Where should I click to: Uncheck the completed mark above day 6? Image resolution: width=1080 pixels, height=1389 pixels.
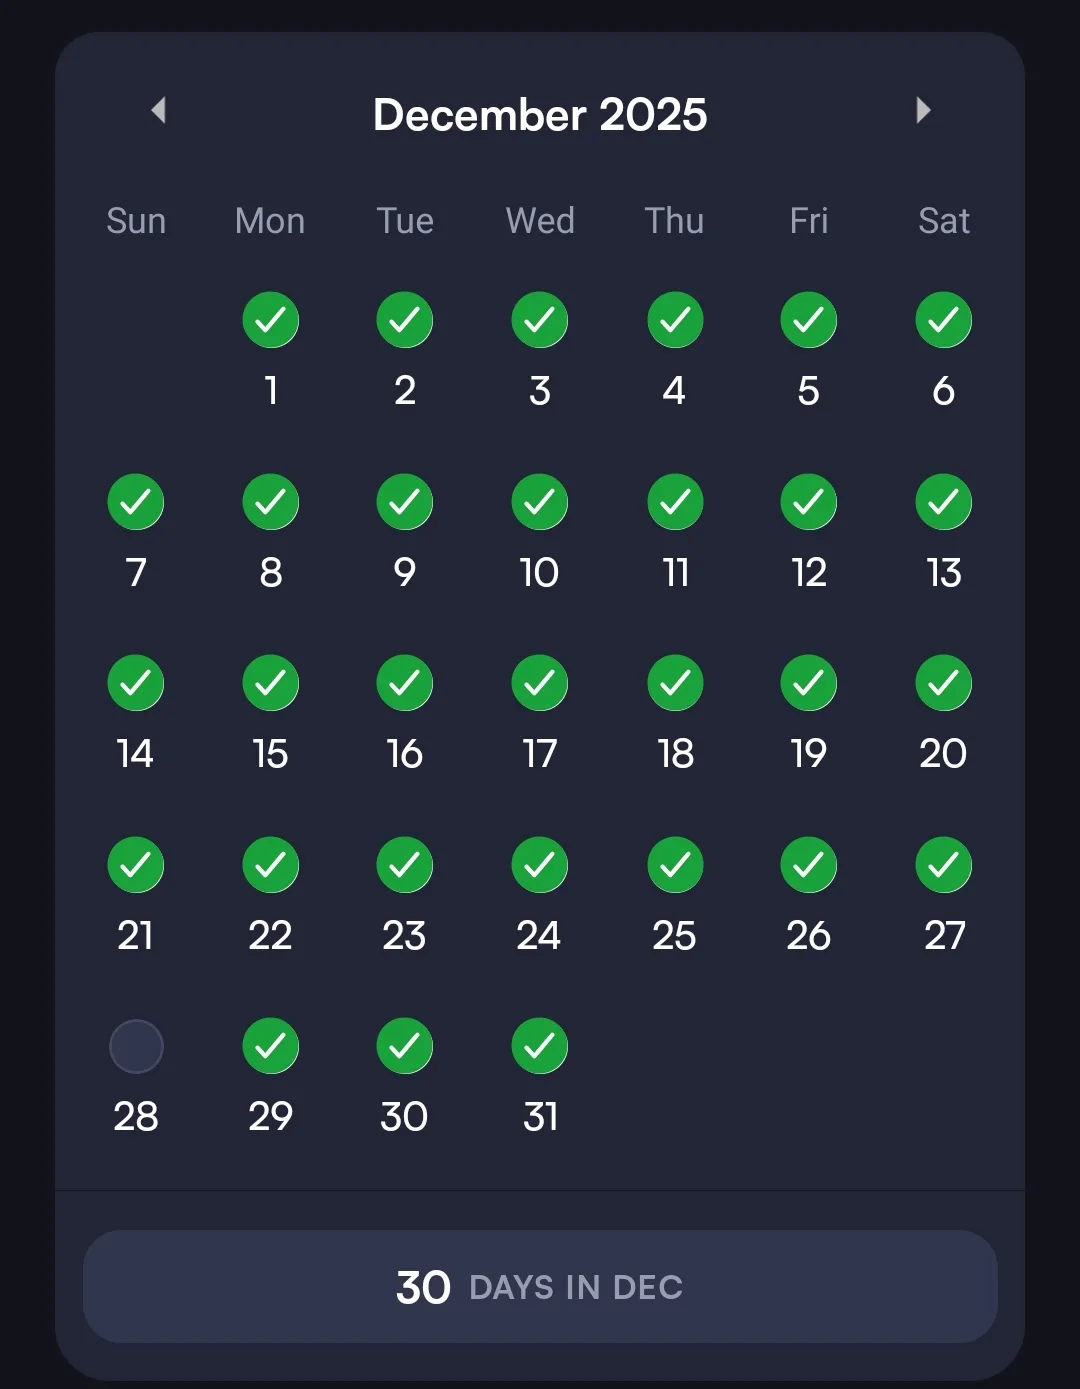click(x=943, y=320)
